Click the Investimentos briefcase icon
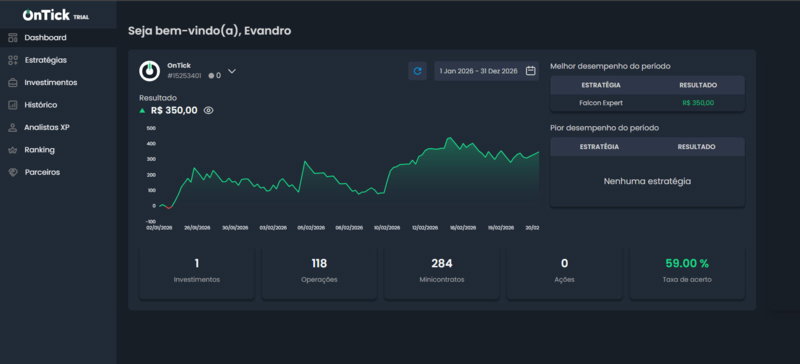The image size is (800, 364). coord(13,83)
